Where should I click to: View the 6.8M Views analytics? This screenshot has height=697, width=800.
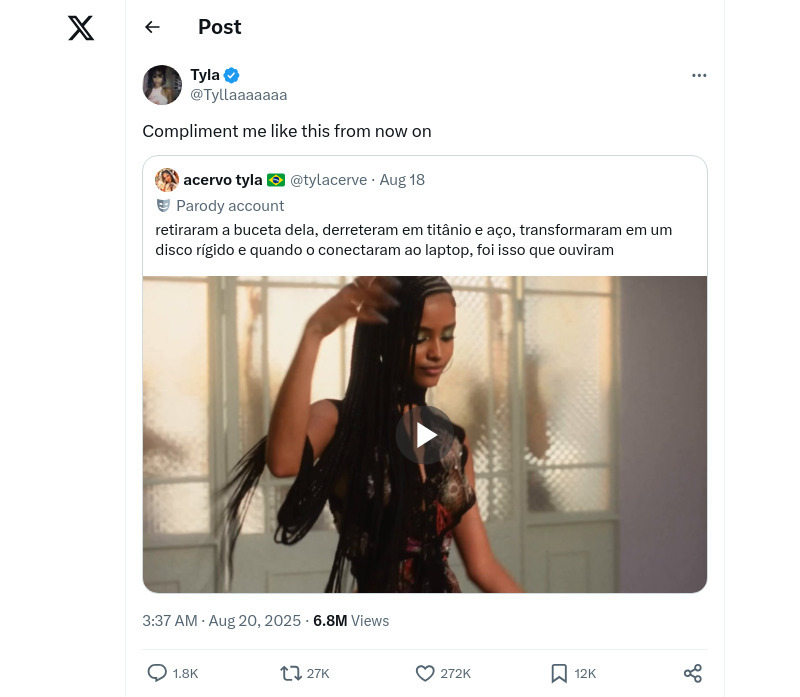point(351,621)
